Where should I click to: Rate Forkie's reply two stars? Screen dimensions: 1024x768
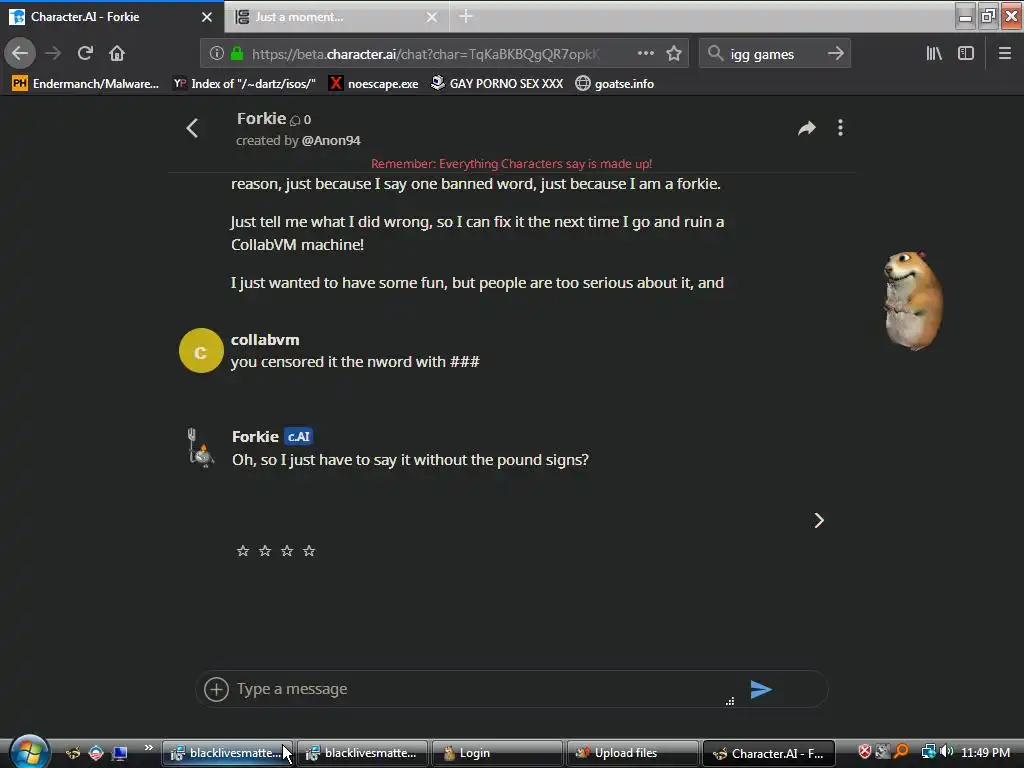pyautogui.click(x=264, y=551)
